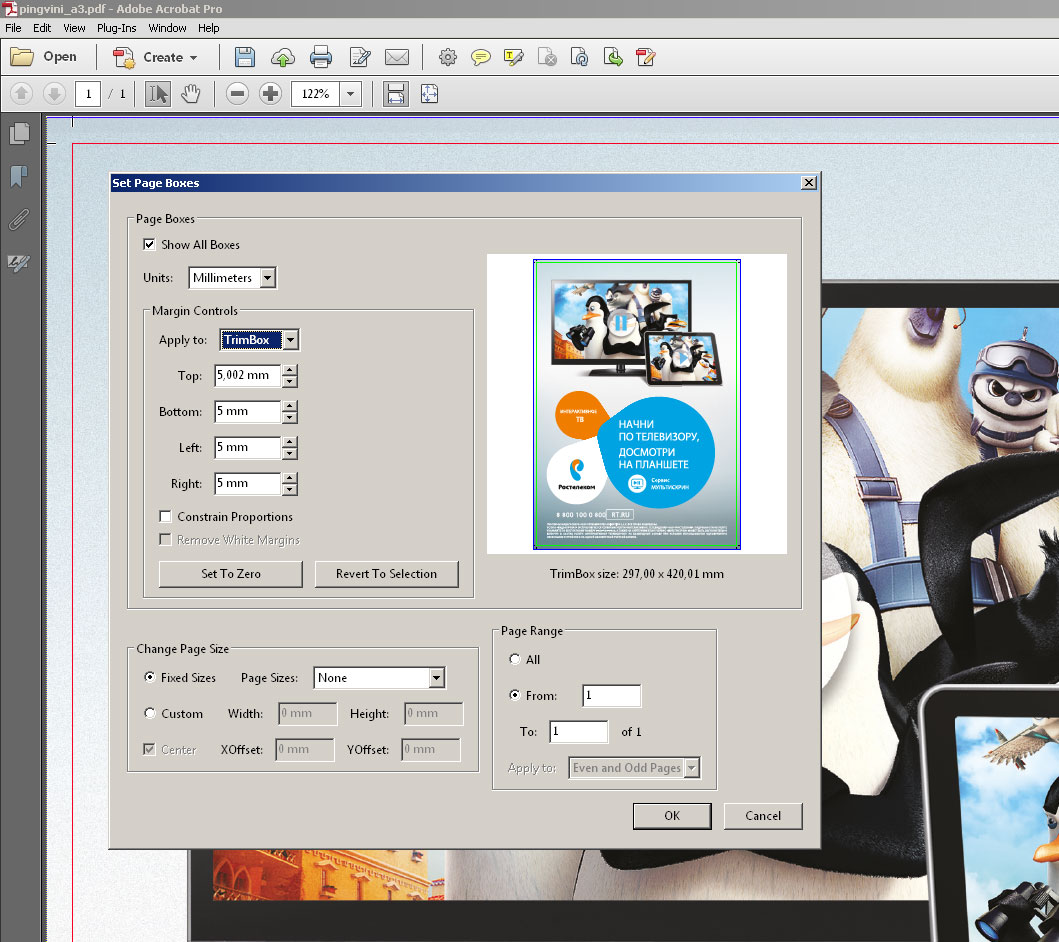Click the zoom out minus button

point(237,93)
